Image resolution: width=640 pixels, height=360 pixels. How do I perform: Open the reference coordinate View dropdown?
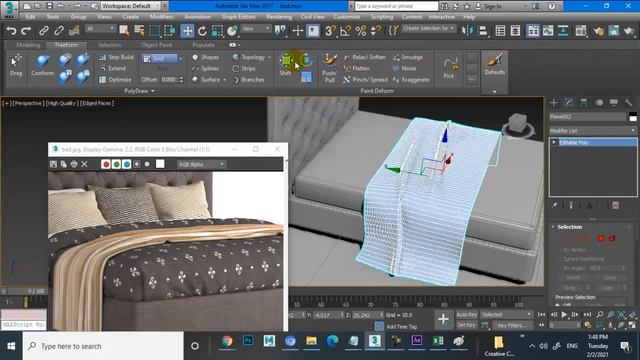[x=256, y=29]
